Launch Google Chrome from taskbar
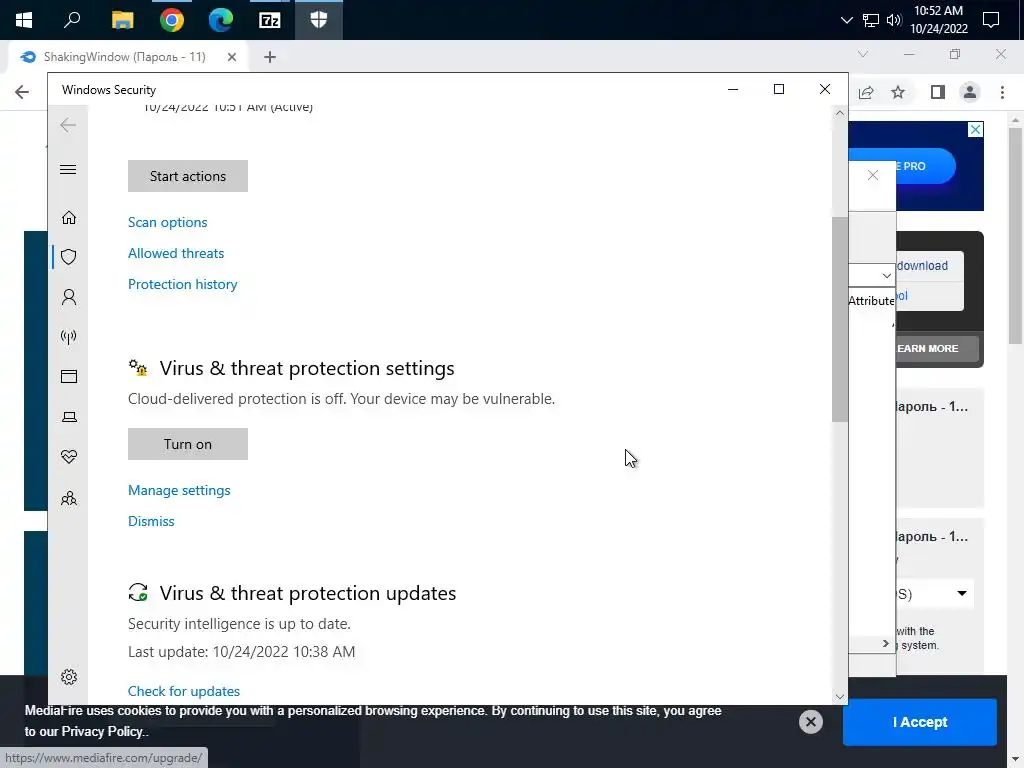Image resolution: width=1024 pixels, height=768 pixels. click(x=172, y=20)
